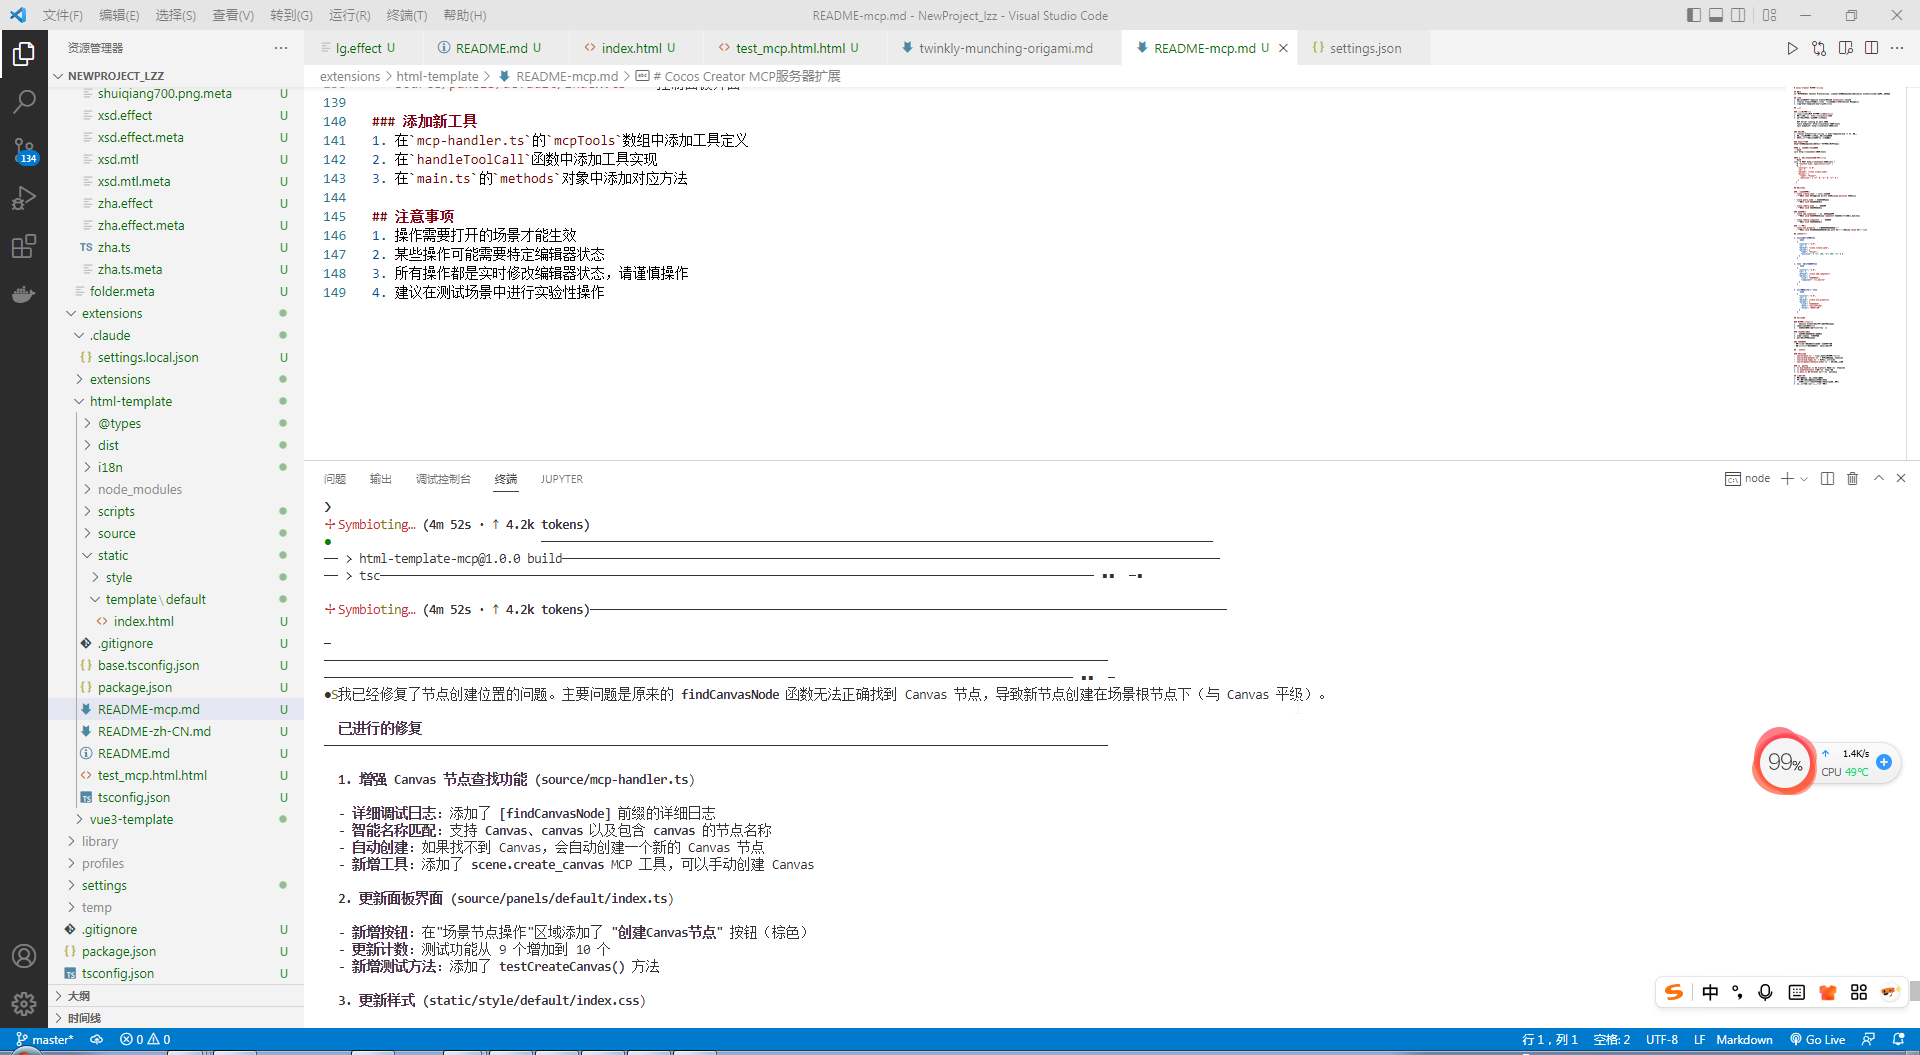Open the 运行(R) menu
The image size is (1920, 1055).
pos(349,15)
